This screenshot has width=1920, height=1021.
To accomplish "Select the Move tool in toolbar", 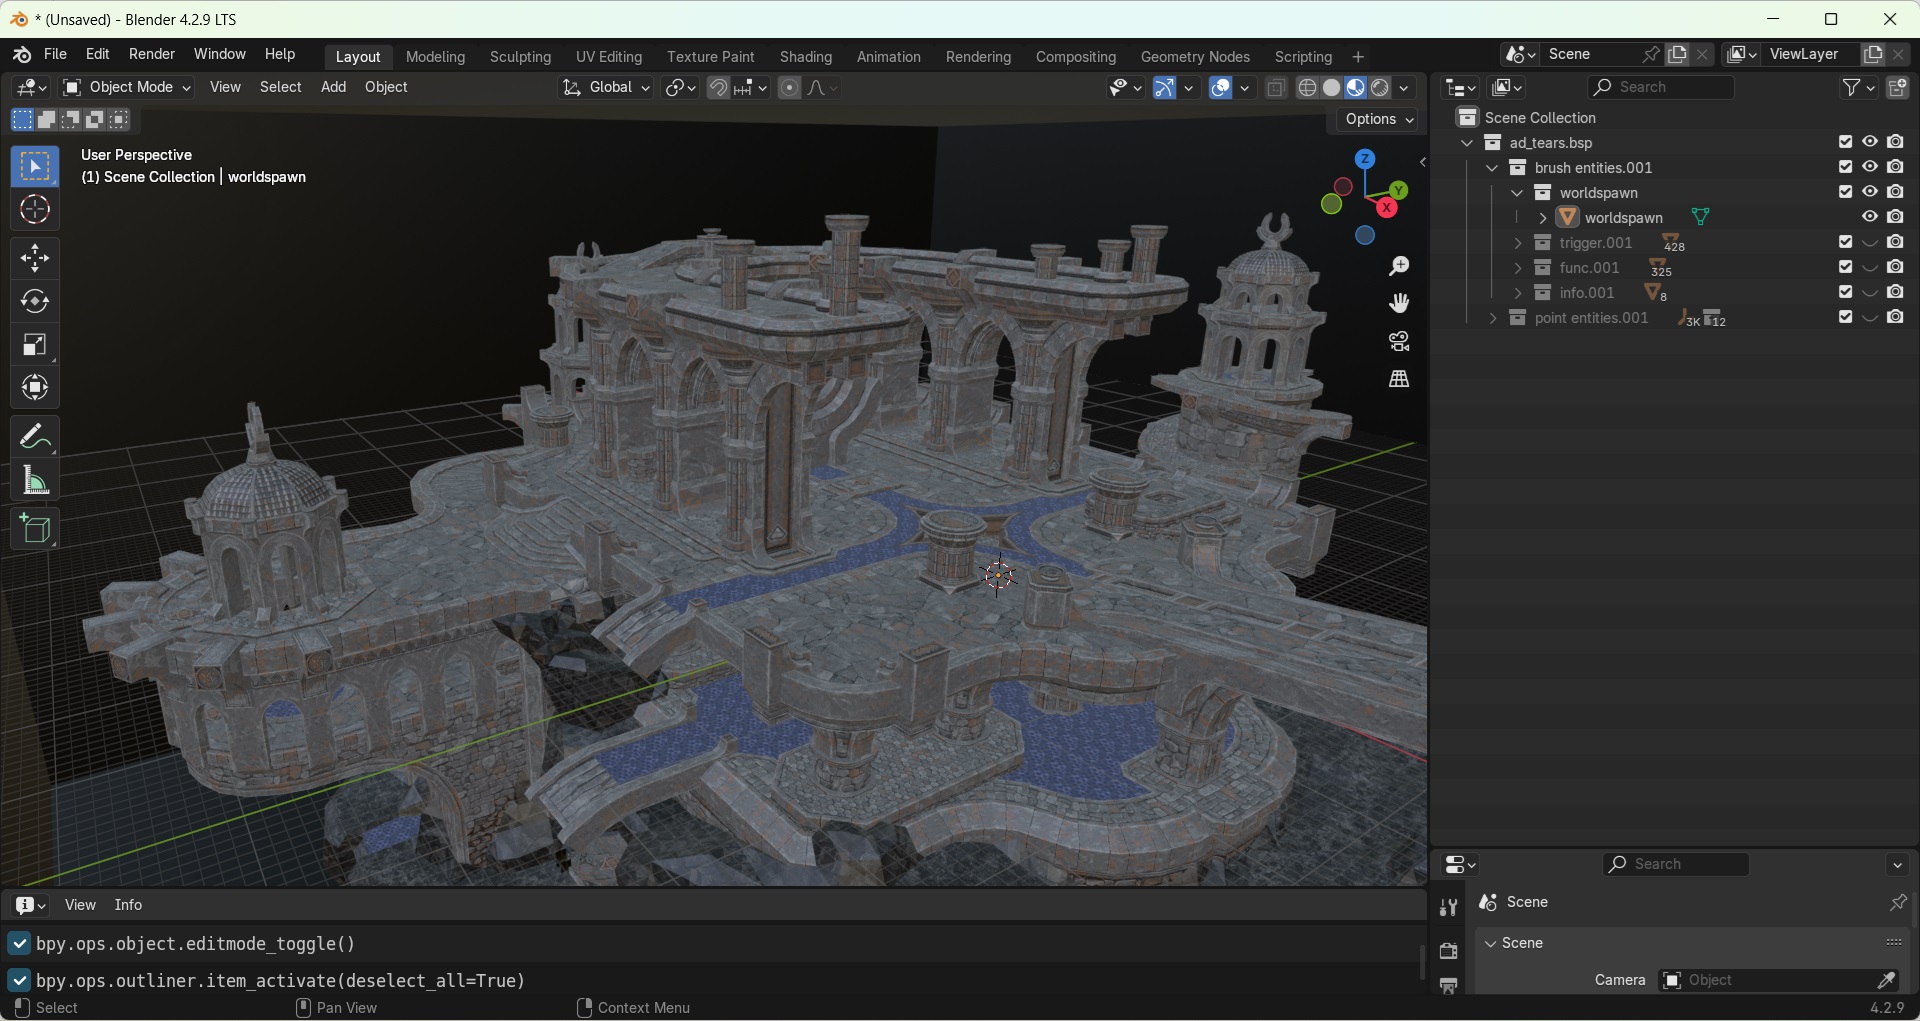I will pos(35,259).
